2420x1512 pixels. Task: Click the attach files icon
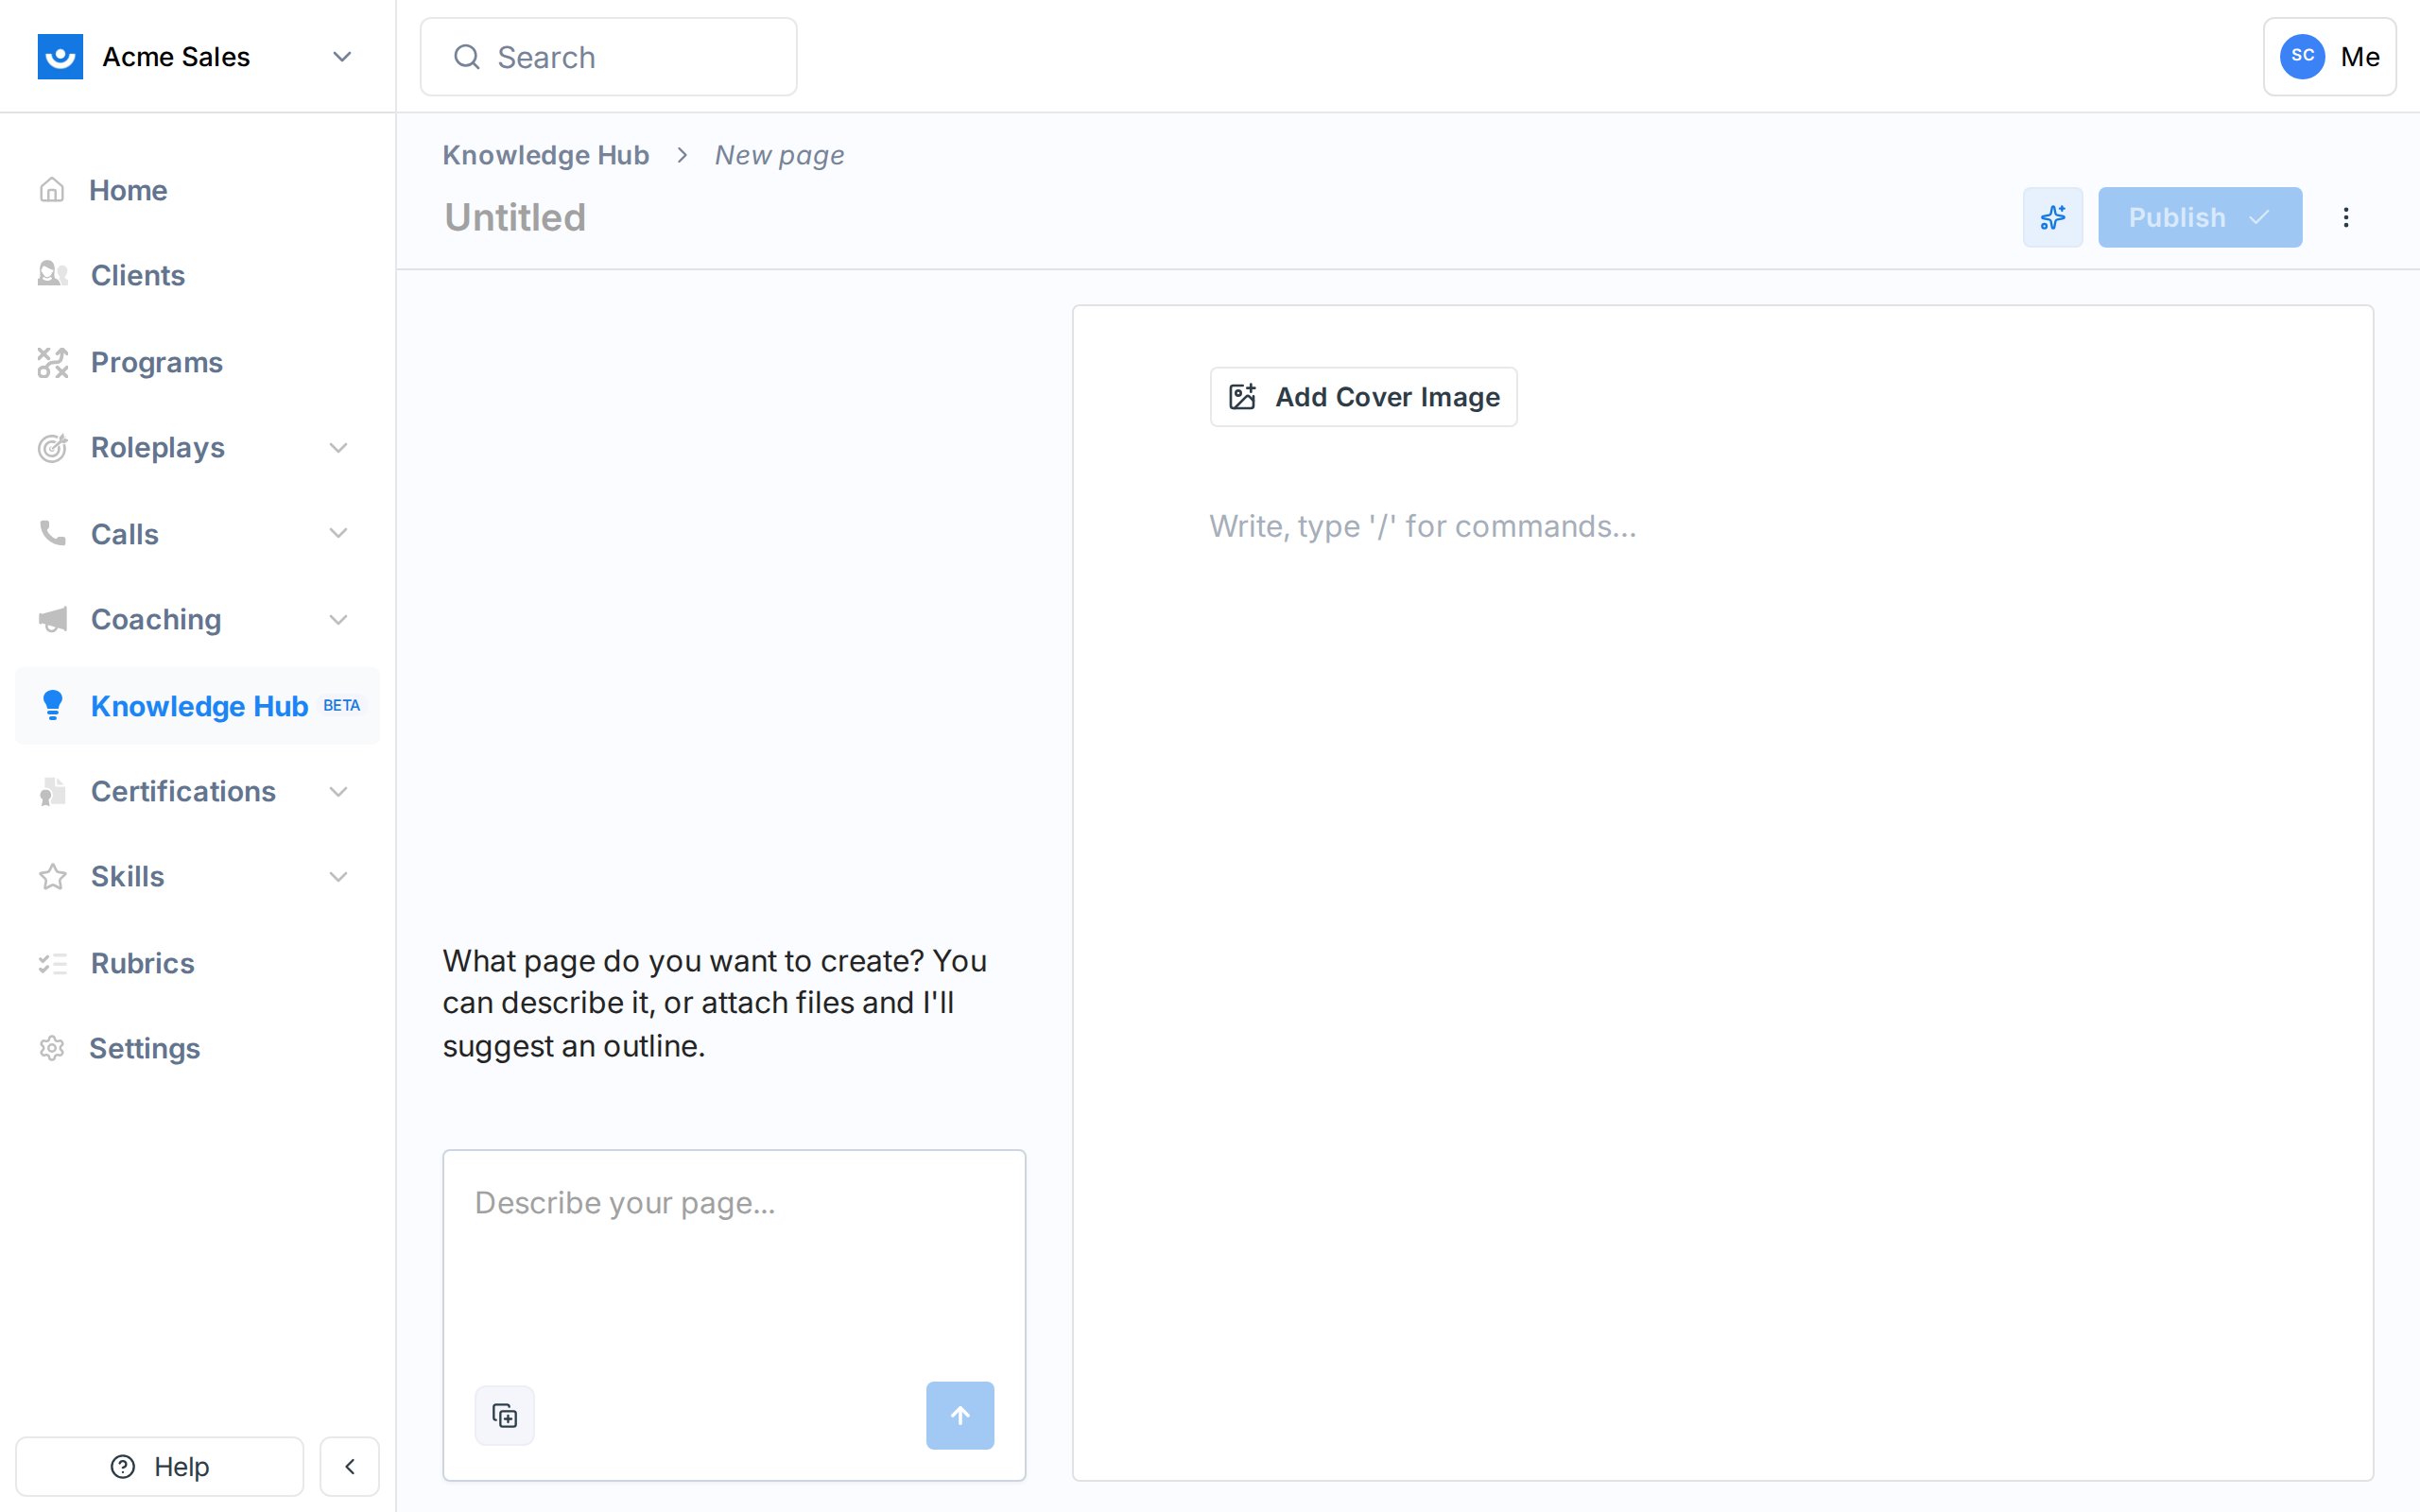504,1415
